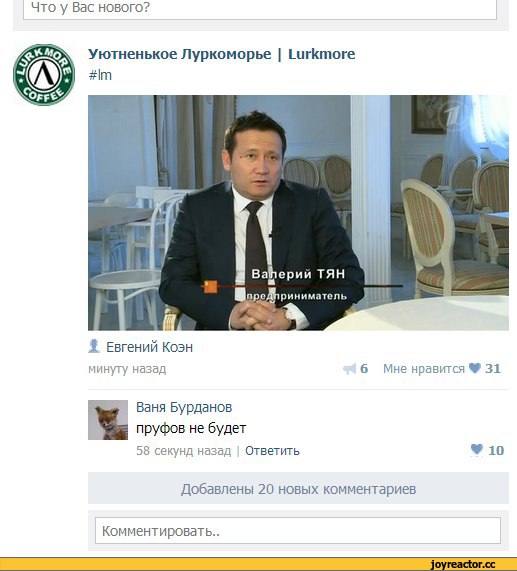Click the repost count 6
The height and width of the screenshot is (571, 517).
click(x=364, y=369)
